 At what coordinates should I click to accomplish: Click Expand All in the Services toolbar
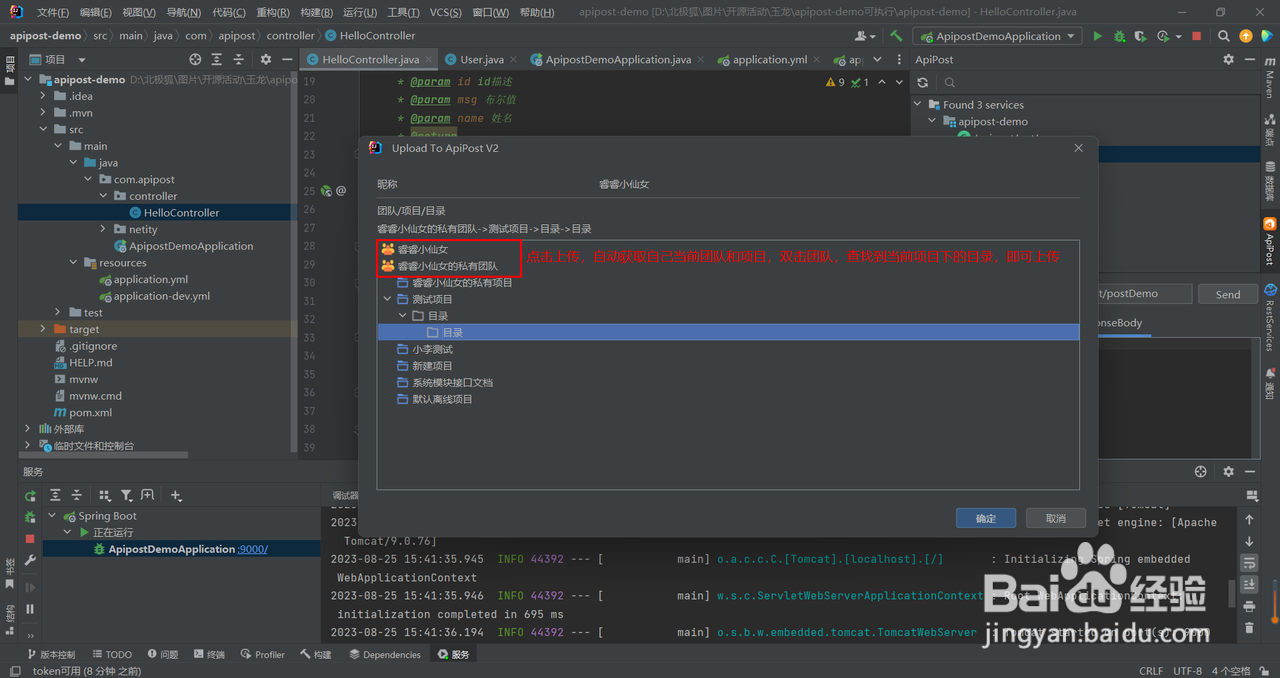click(56, 495)
